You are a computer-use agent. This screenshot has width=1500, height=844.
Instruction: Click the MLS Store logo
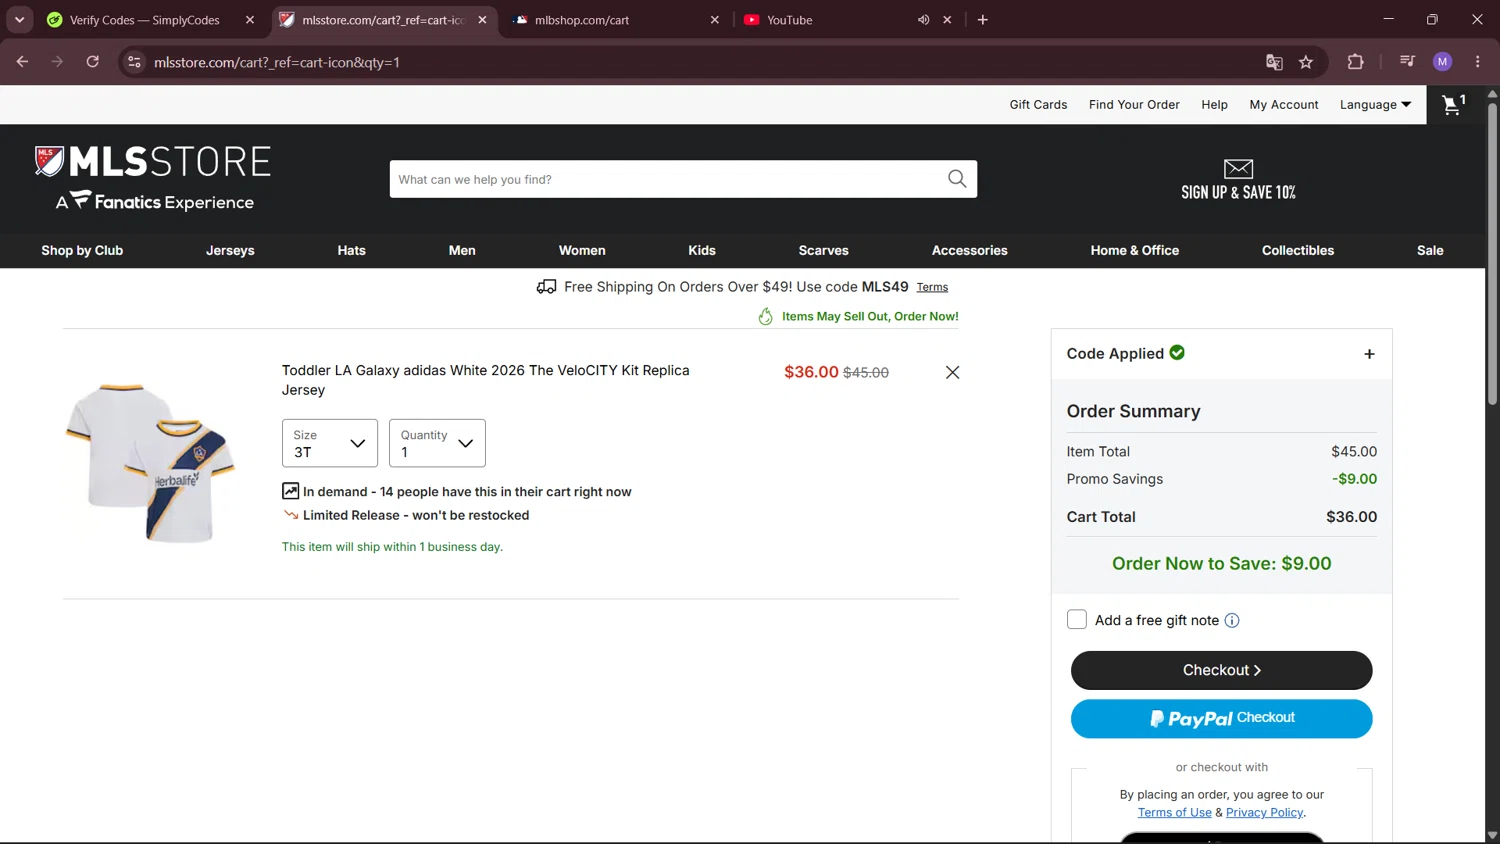[153, 178]
